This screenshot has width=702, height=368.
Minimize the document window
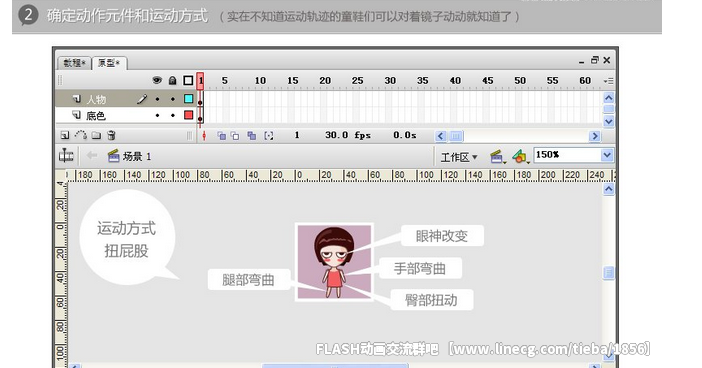pyautogui.click(x=581, y=61)
